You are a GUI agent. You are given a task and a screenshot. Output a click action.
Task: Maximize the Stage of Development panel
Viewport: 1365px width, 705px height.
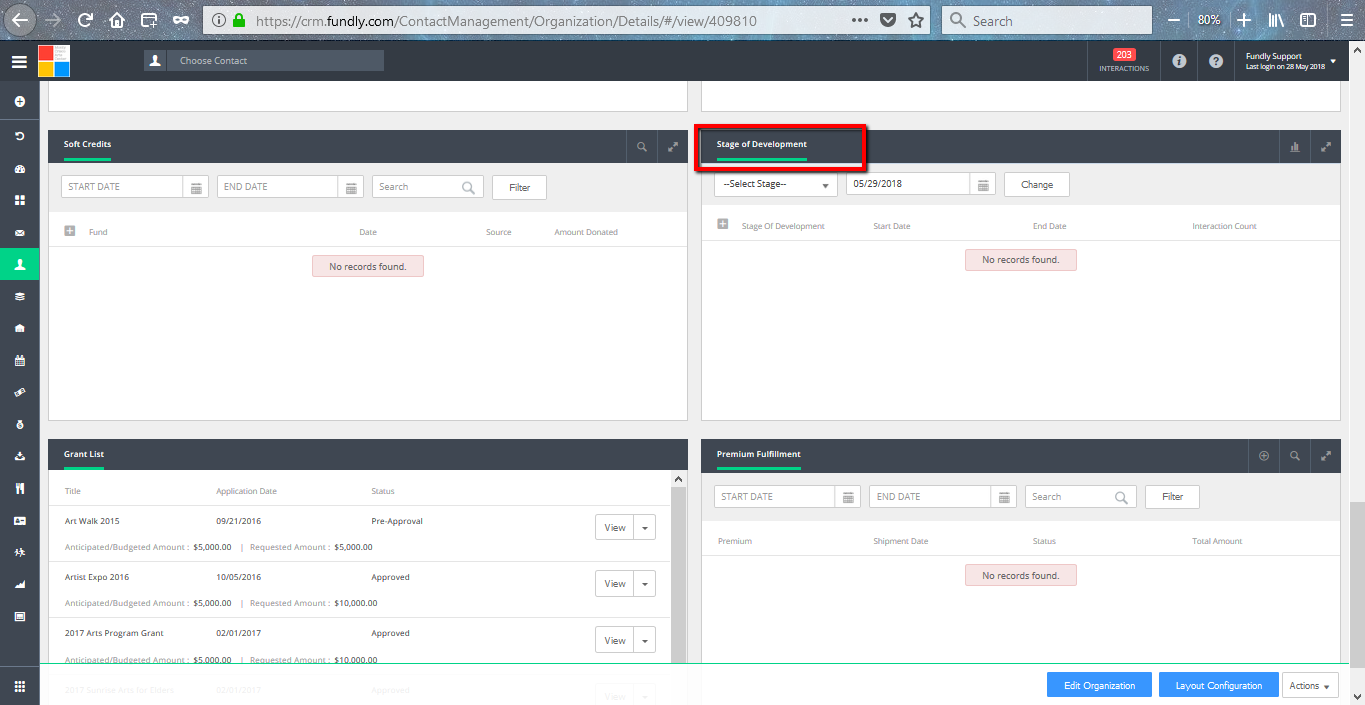coord(1325,147)
